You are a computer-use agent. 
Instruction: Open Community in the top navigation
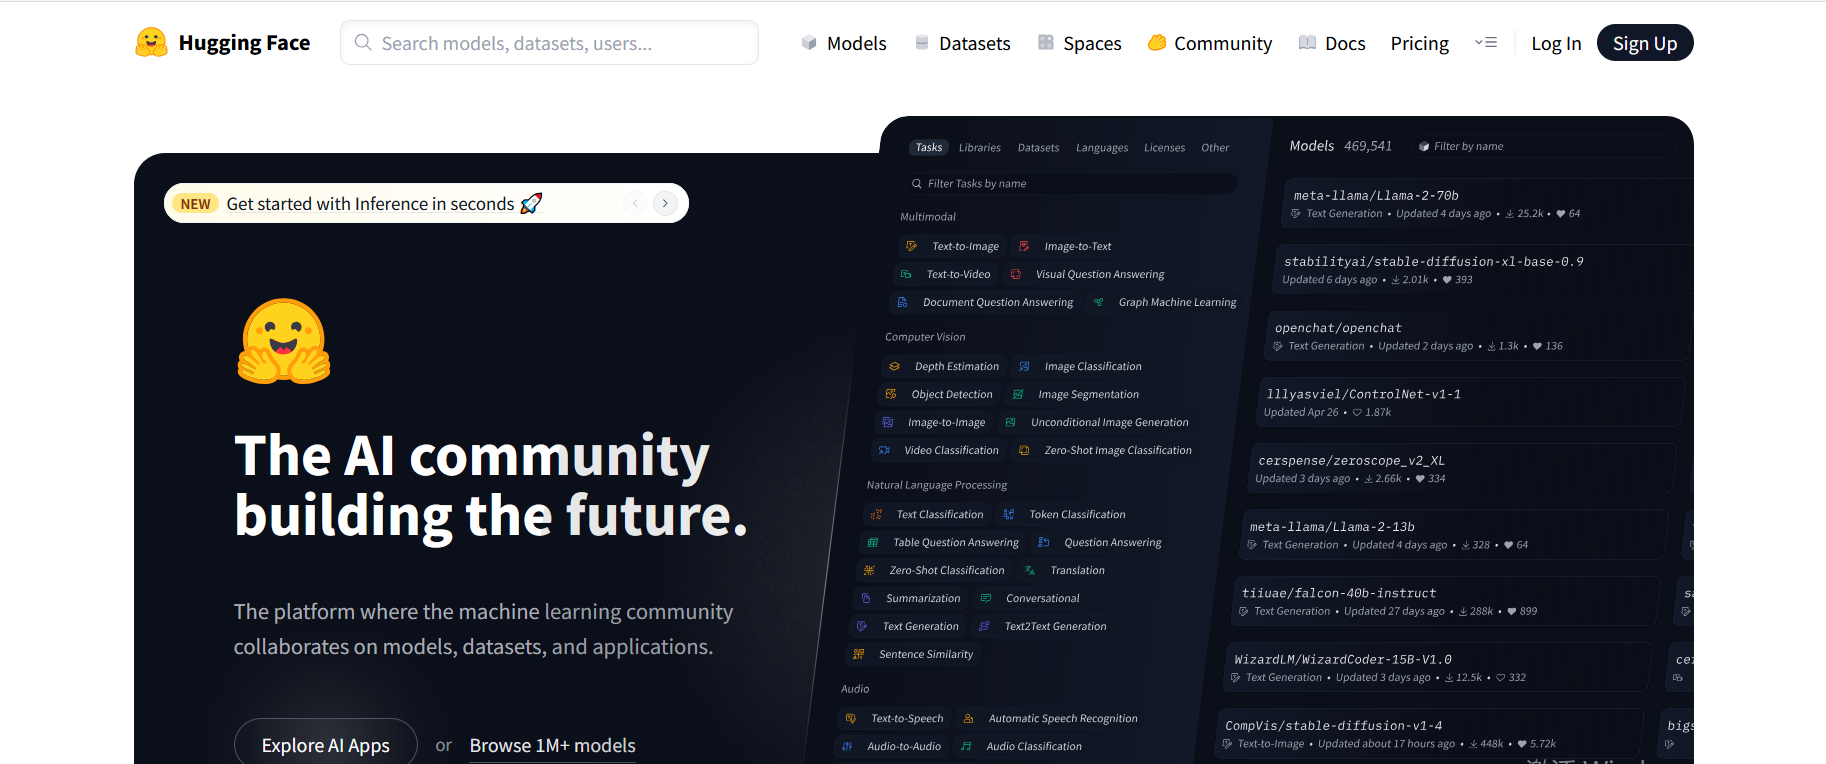1210,43
